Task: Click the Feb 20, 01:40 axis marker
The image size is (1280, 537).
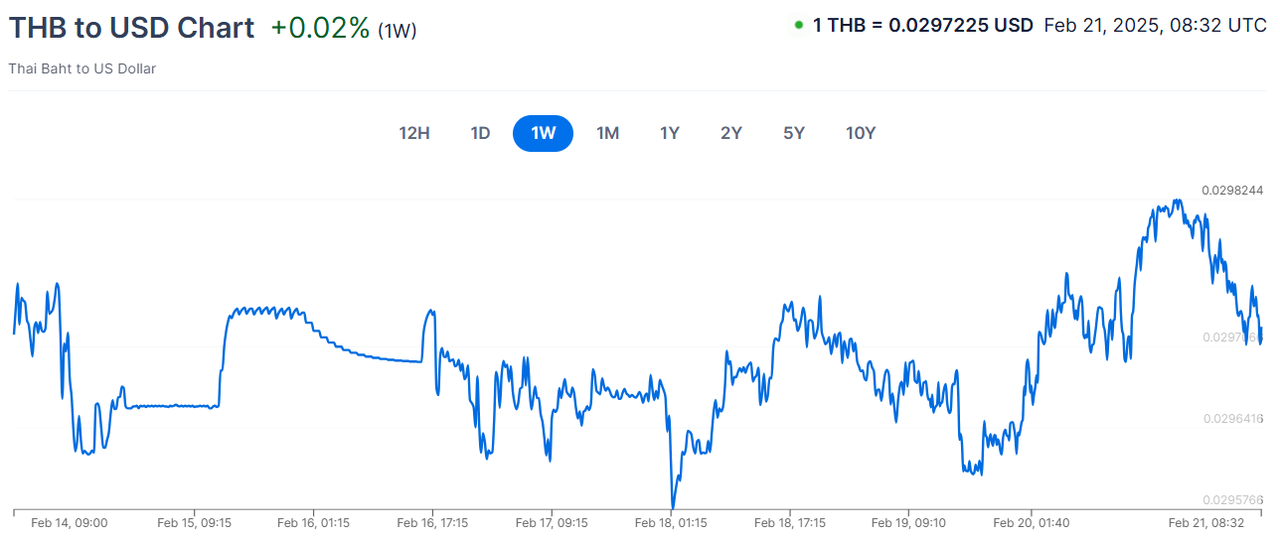Action: [1031, 523]
